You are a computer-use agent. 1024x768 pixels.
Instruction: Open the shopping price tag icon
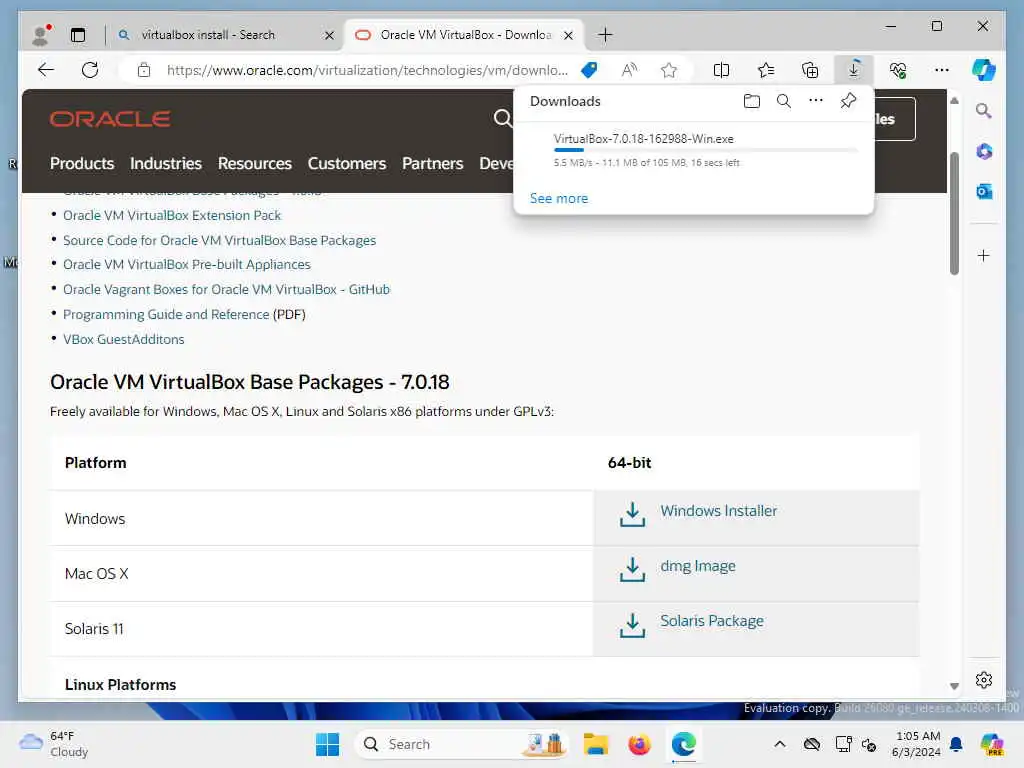click(x=589, y=70)
